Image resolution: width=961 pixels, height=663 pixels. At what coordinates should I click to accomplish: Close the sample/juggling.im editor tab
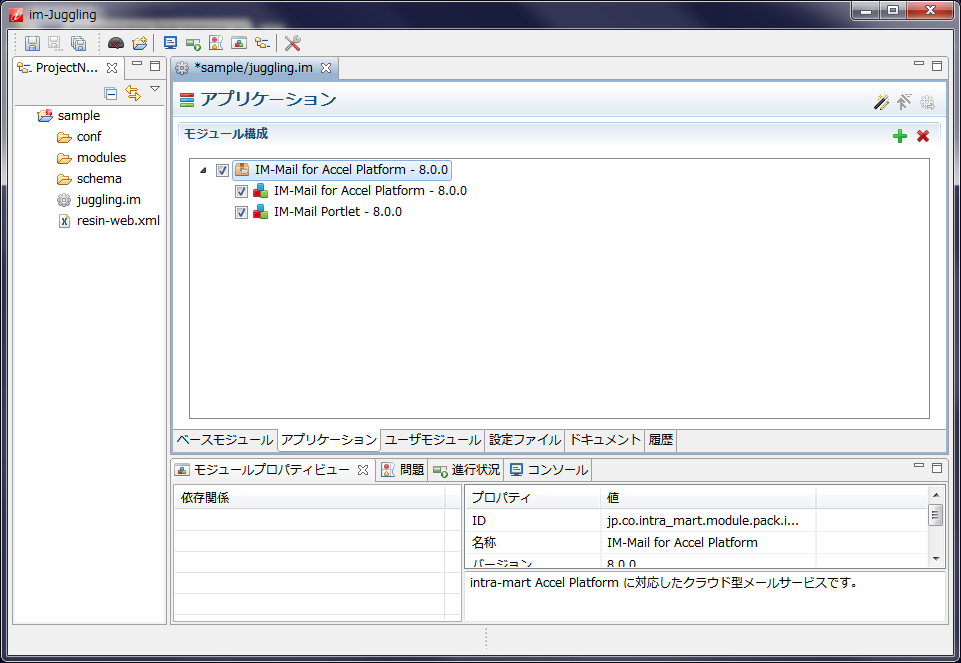pyautogui.click(x=326, y=68)
